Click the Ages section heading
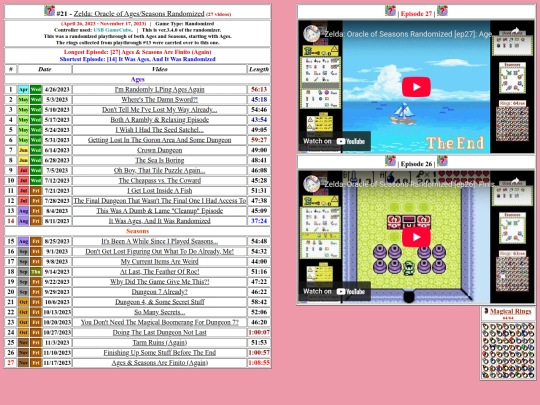The image size is (540, 405). coord(137,79)
